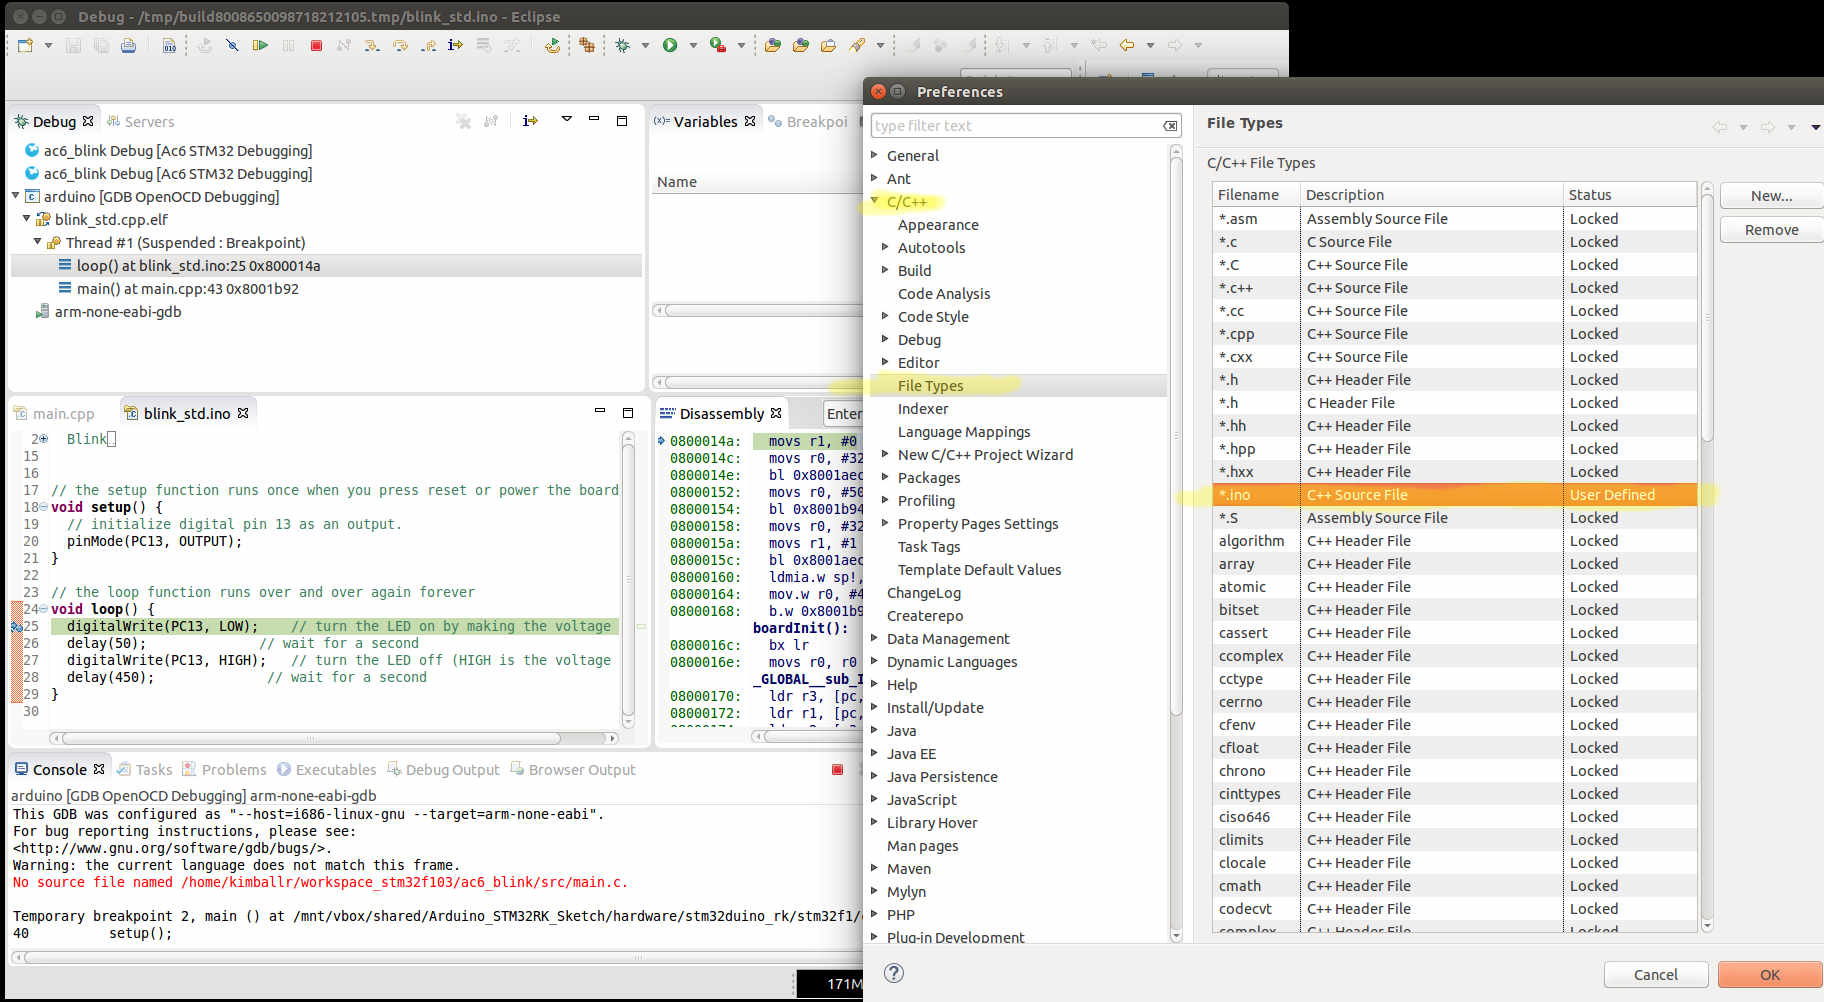Screen dimensions: 1824x1002
Task: Switch to the Servers tab
Action: click(140, 121)
